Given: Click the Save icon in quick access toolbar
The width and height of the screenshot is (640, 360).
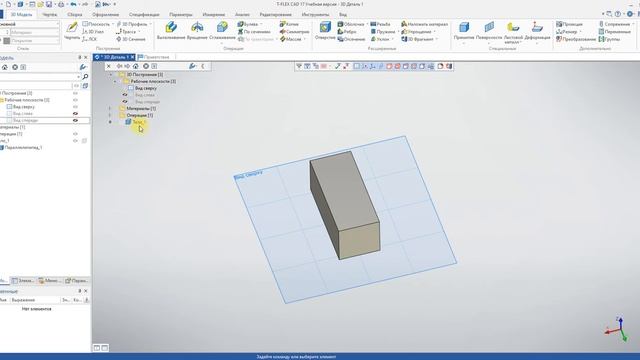Looking at the screenshot, I should [49, 4].
